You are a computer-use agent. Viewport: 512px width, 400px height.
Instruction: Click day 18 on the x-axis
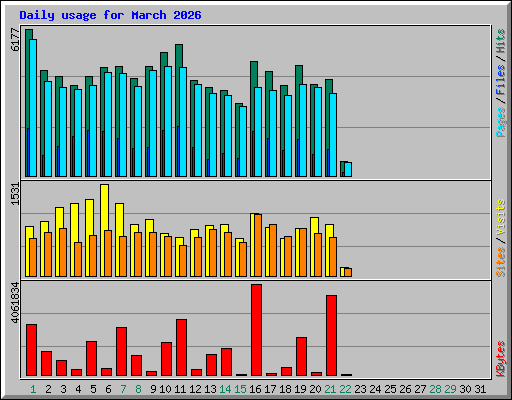285,389
